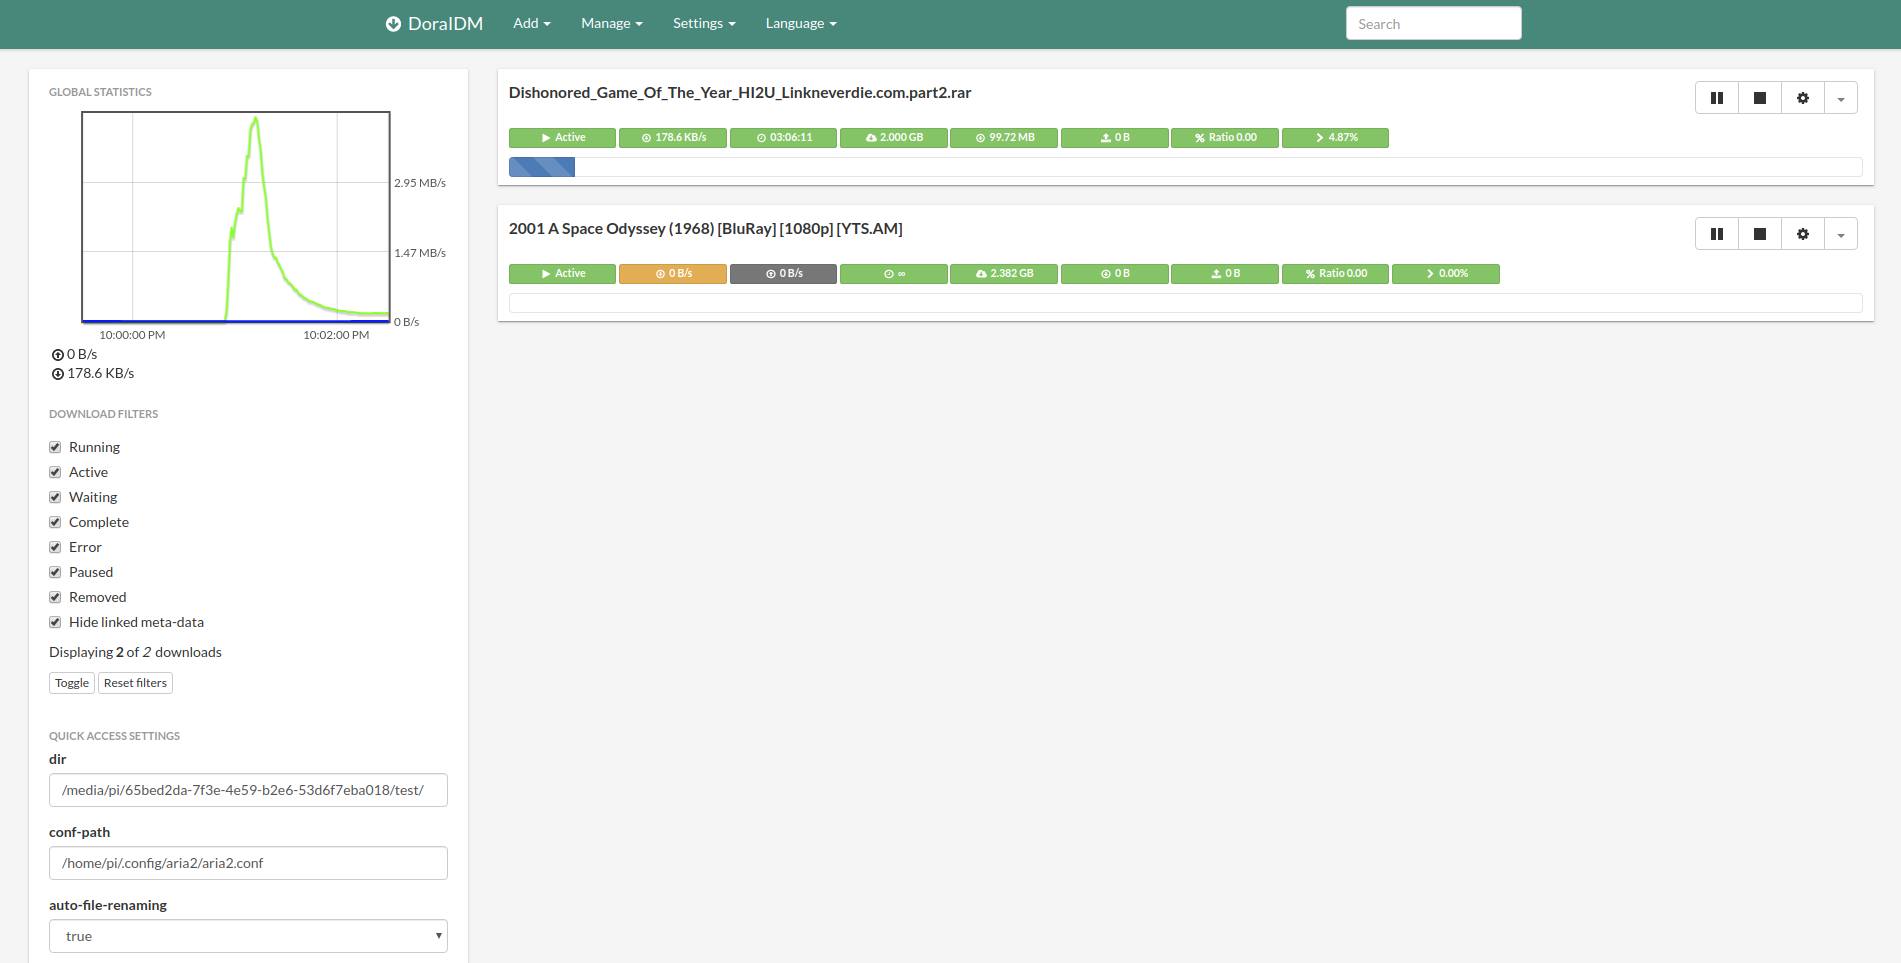Click the 'Displaying 2 of 2 downloads' text

coord(135,652)
